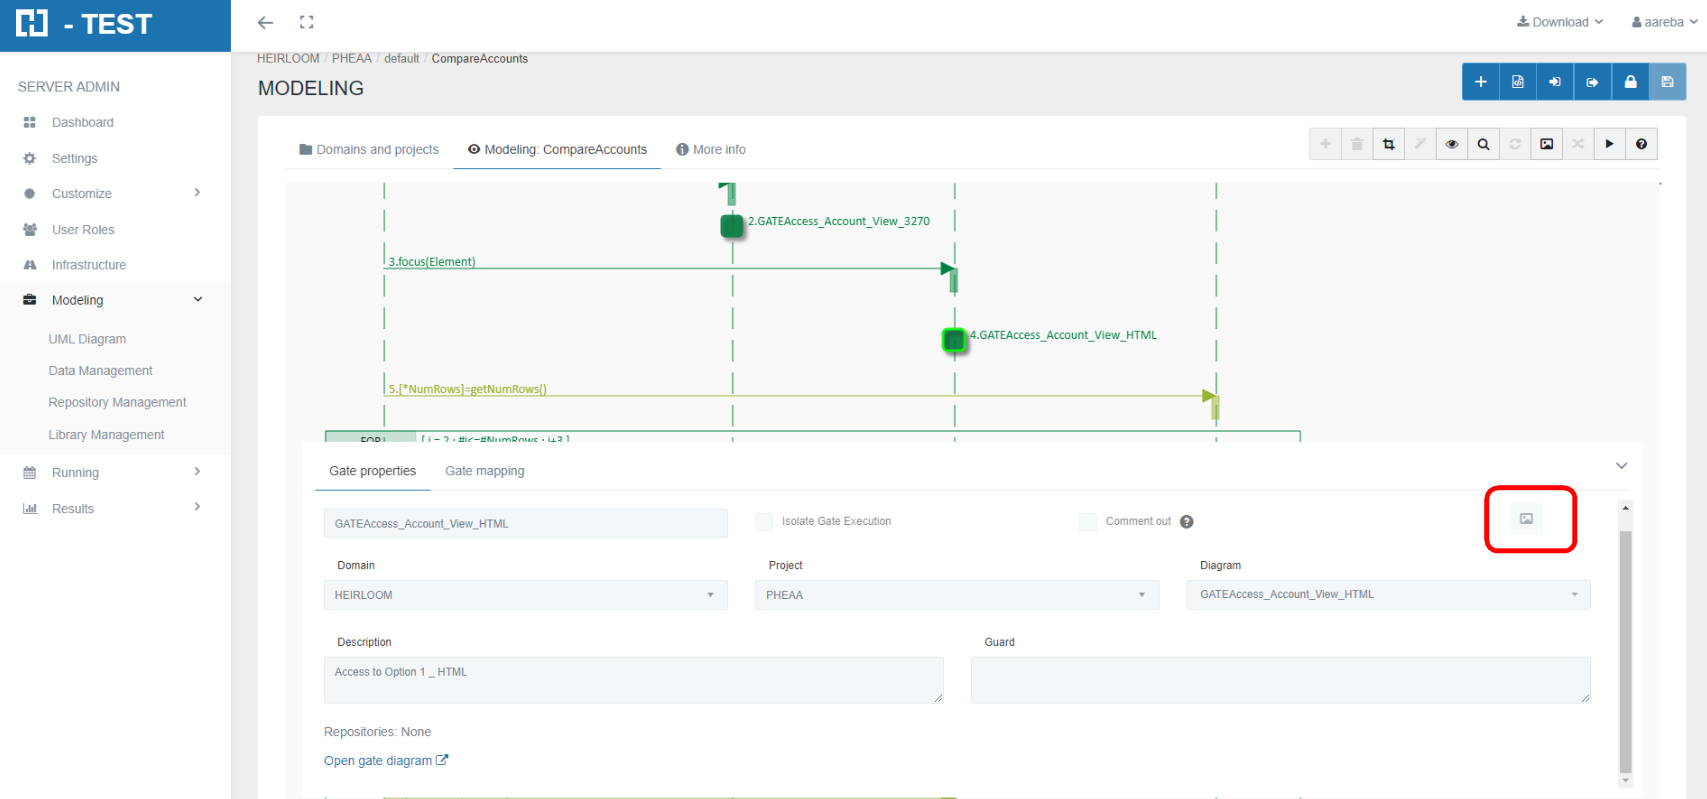Click the crop tool in diagram toolbar
The image size is (1707, 799).
(1388, 144)
